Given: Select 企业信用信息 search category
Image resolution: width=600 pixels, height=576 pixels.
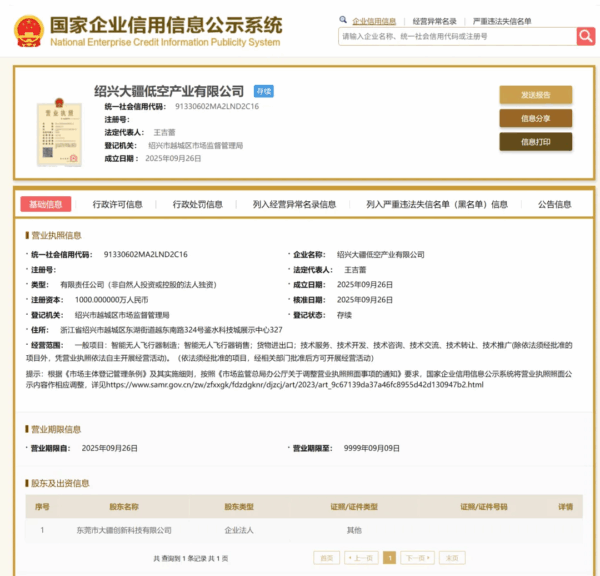Looking at the screenshot, I should pos(374,20).
